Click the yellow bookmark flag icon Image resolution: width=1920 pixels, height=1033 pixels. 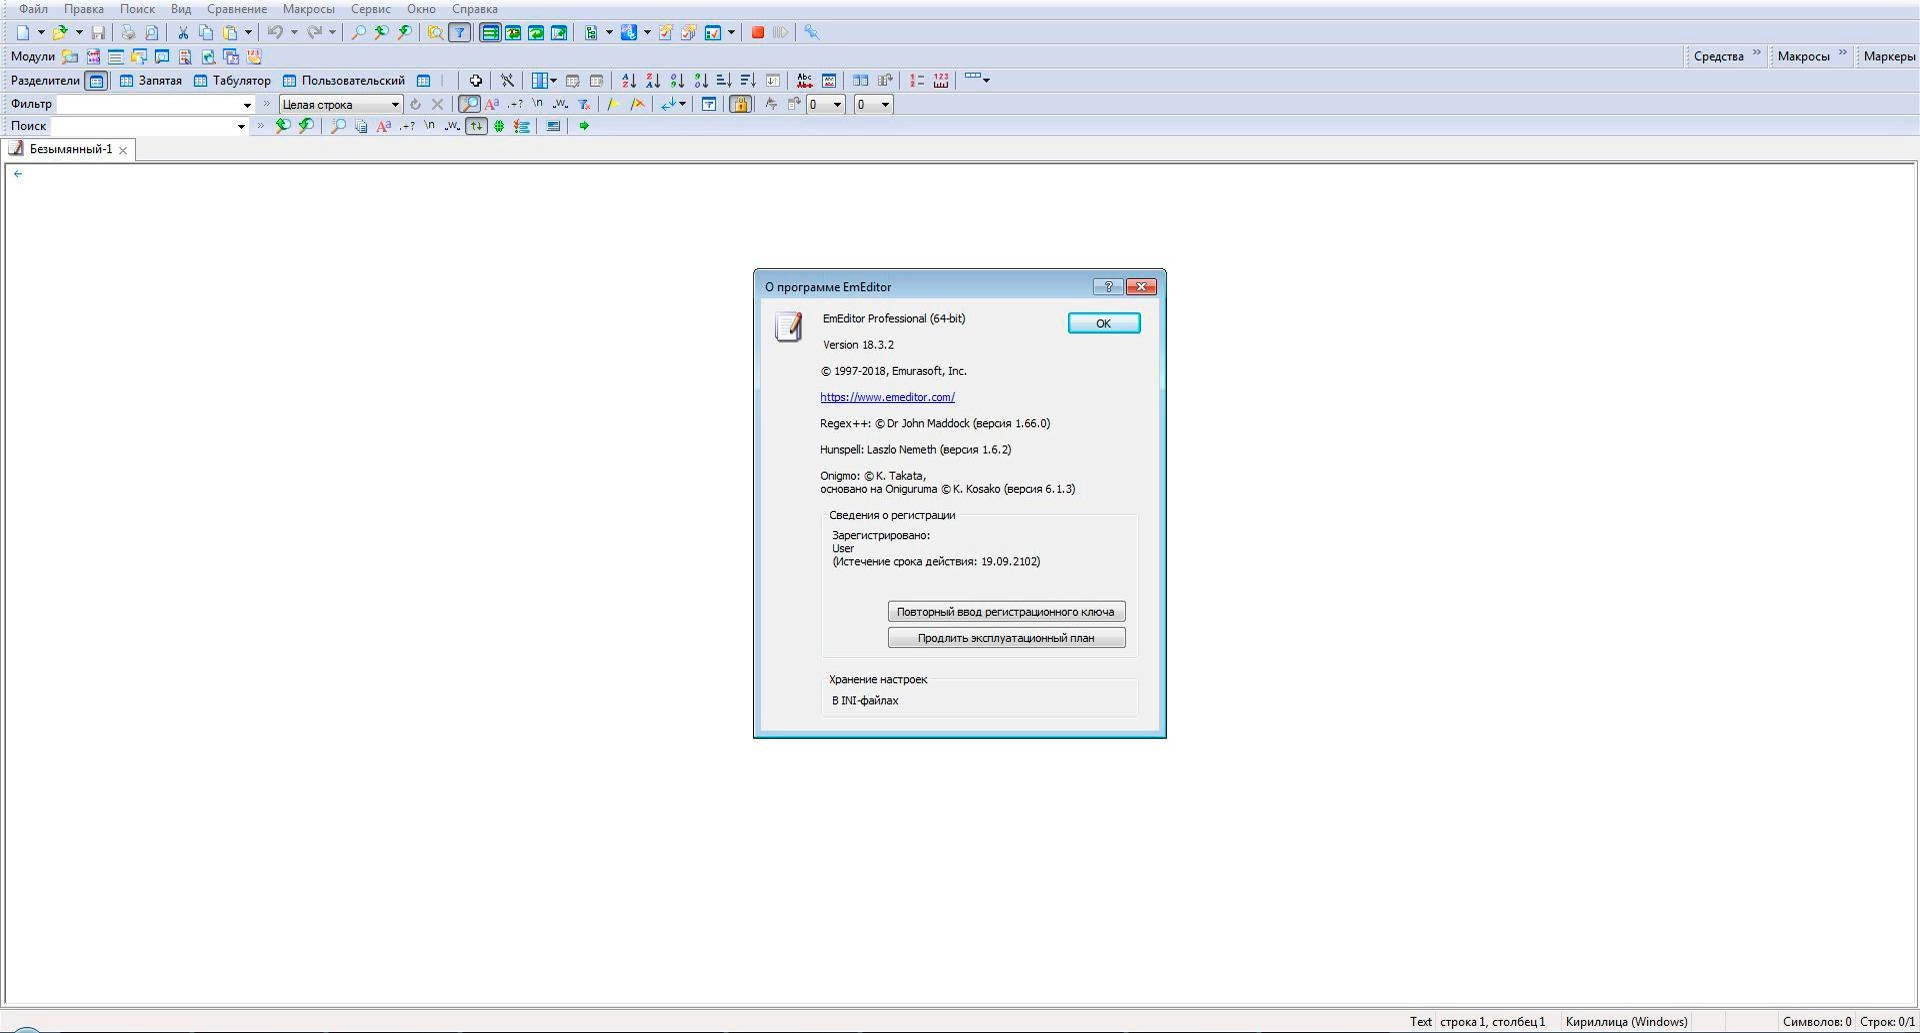[613, 104]
